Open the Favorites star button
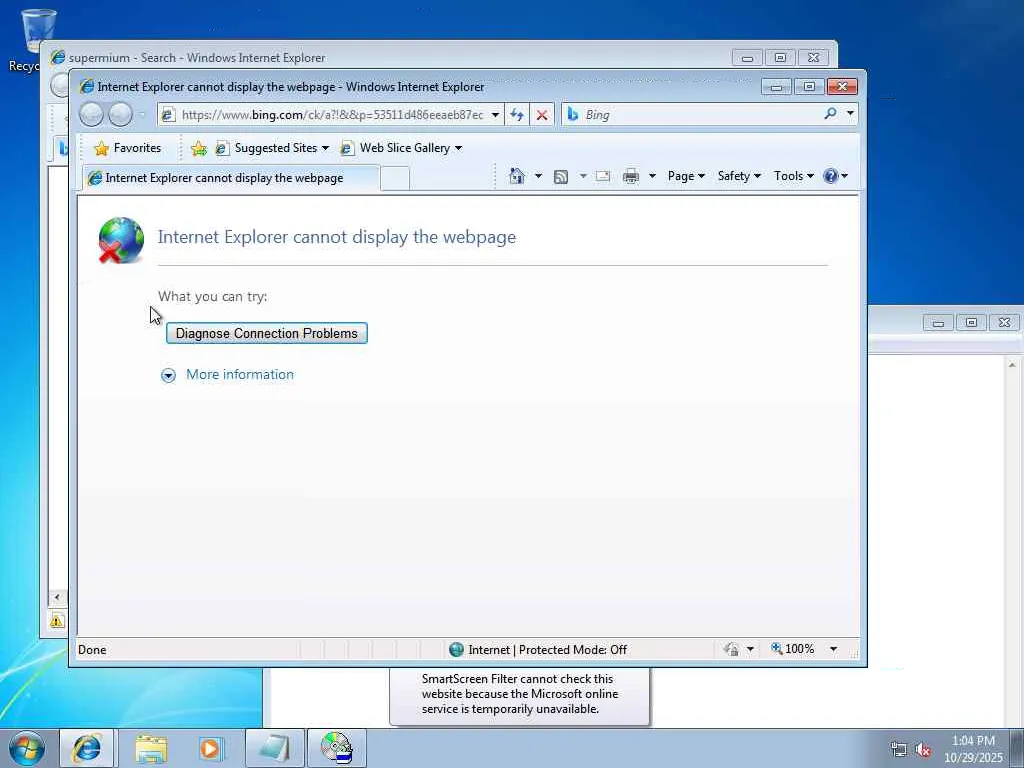This screenshot has width=1024, height=768. pyautogui.click(x=128, y=148)
